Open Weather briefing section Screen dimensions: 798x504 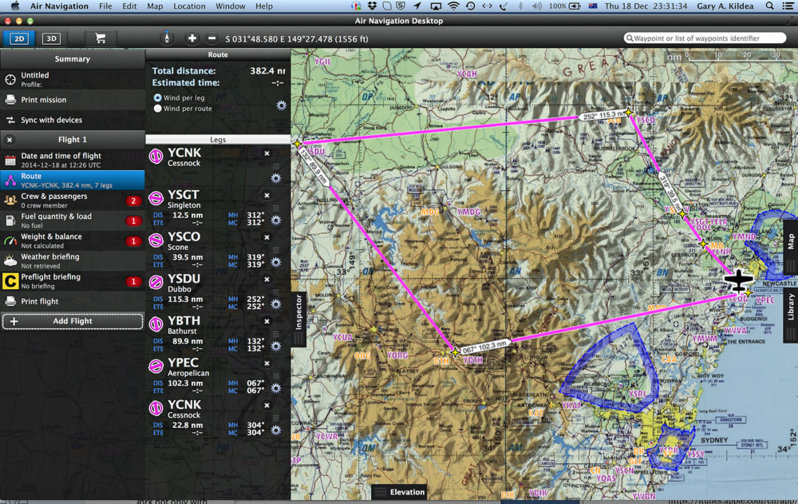click(72, 261)
